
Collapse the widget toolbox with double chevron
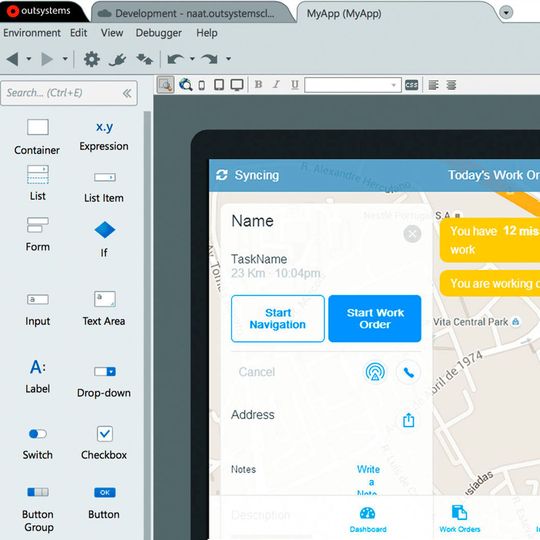(127, 93)
